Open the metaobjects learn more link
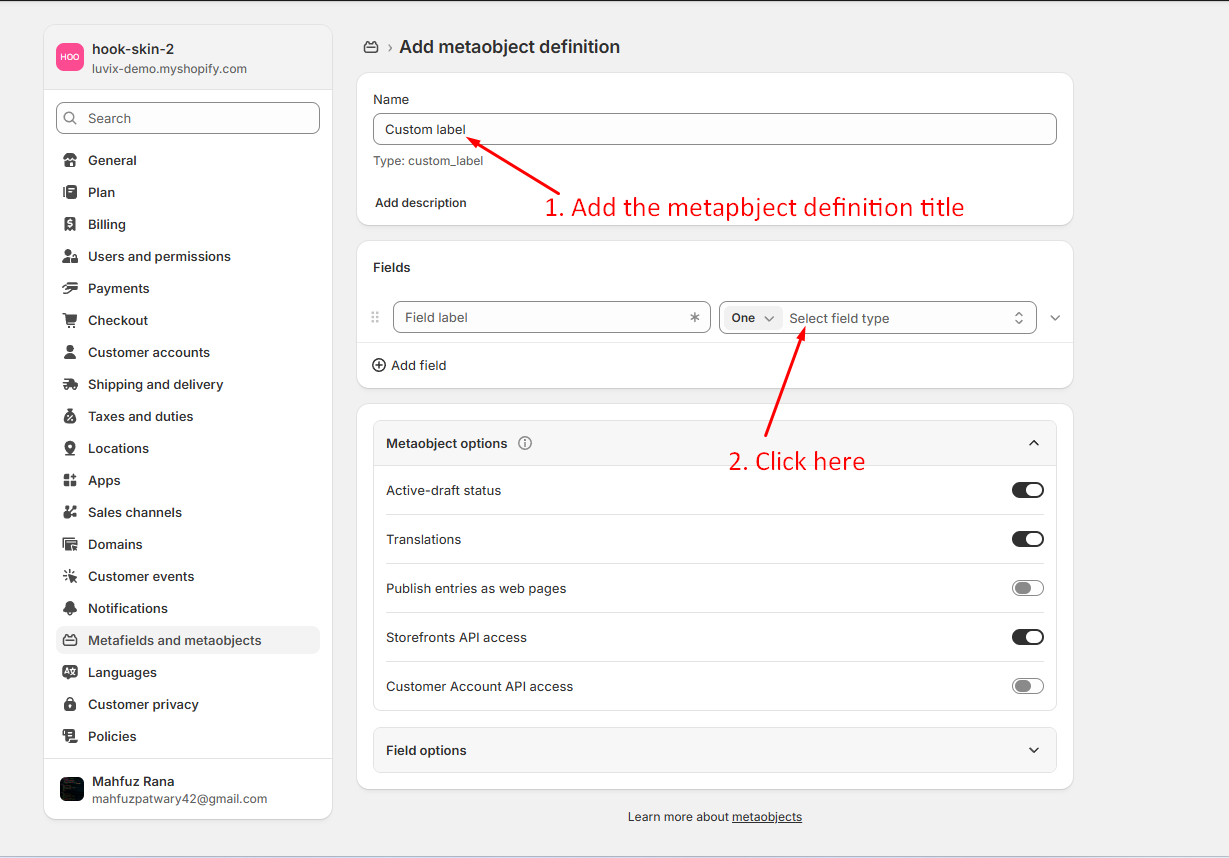Image resolution: width=1229 pixels, height=858 pixels. click(766, 817)
